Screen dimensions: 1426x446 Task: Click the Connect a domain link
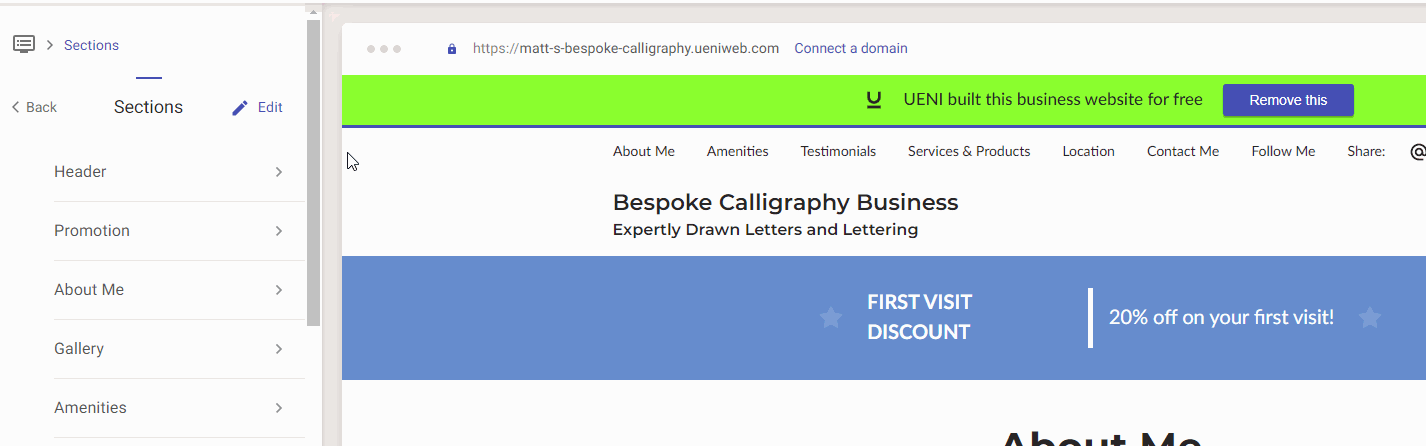click(851, 48)
